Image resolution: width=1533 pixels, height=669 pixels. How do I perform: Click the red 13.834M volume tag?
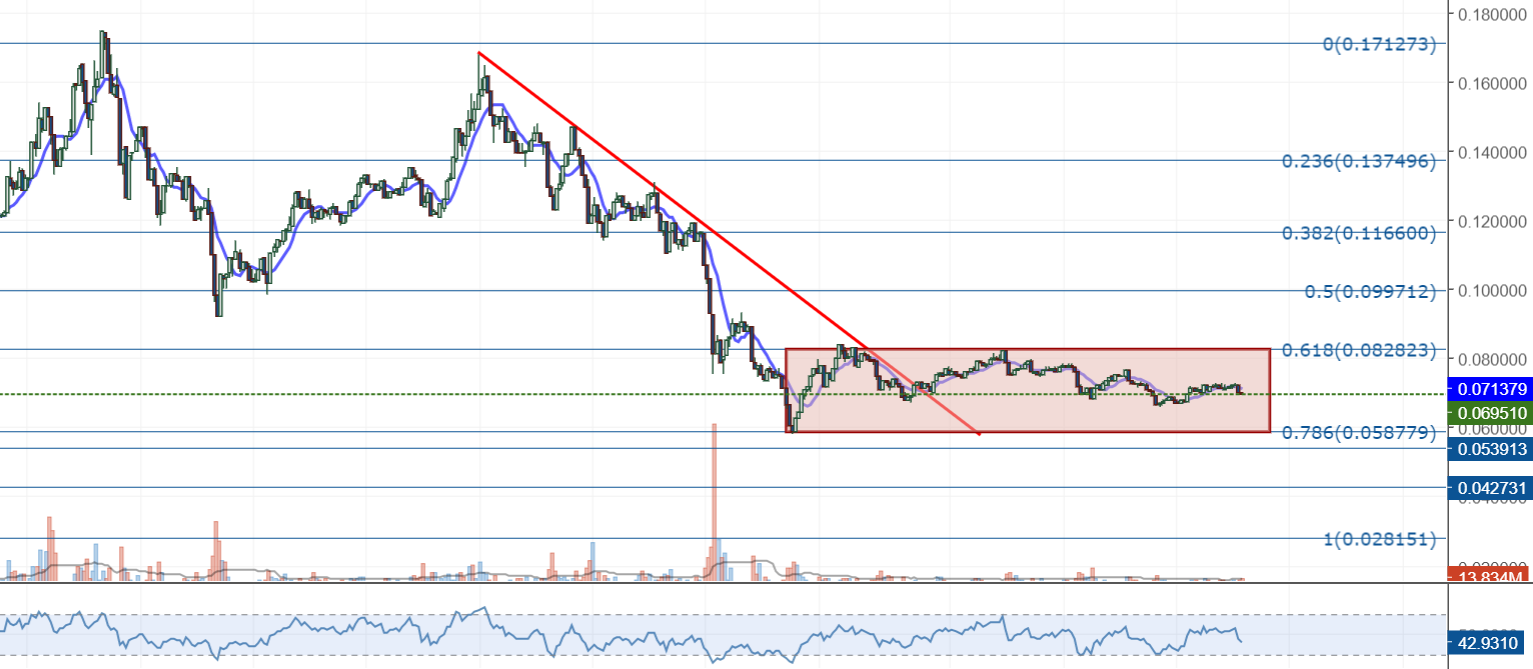pyautogui.click(x=1489, y=577)
